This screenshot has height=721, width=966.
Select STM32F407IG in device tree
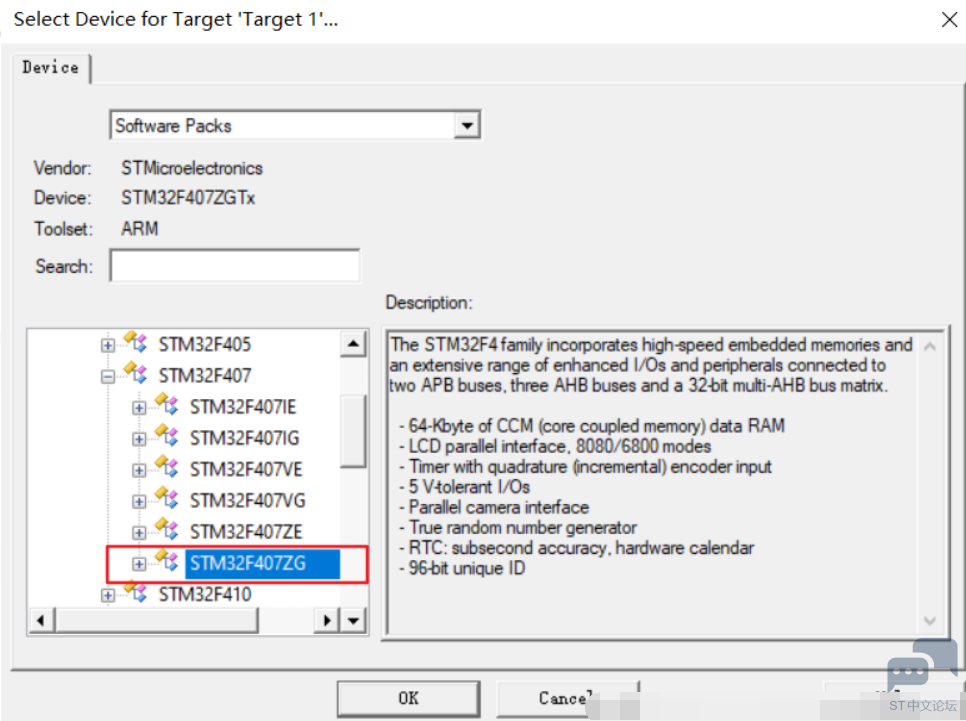[x=245, y=438]
